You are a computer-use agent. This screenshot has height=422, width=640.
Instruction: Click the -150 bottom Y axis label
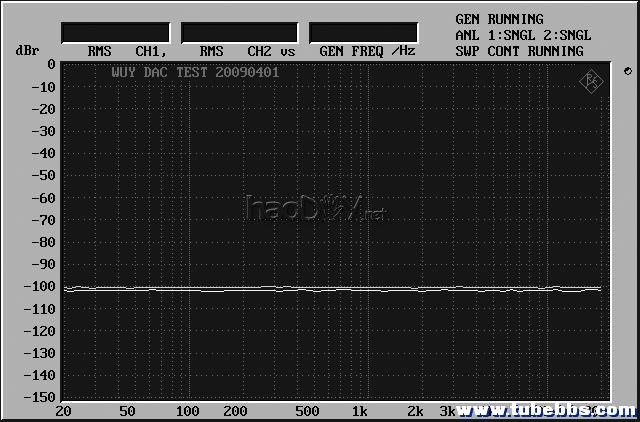38,397
